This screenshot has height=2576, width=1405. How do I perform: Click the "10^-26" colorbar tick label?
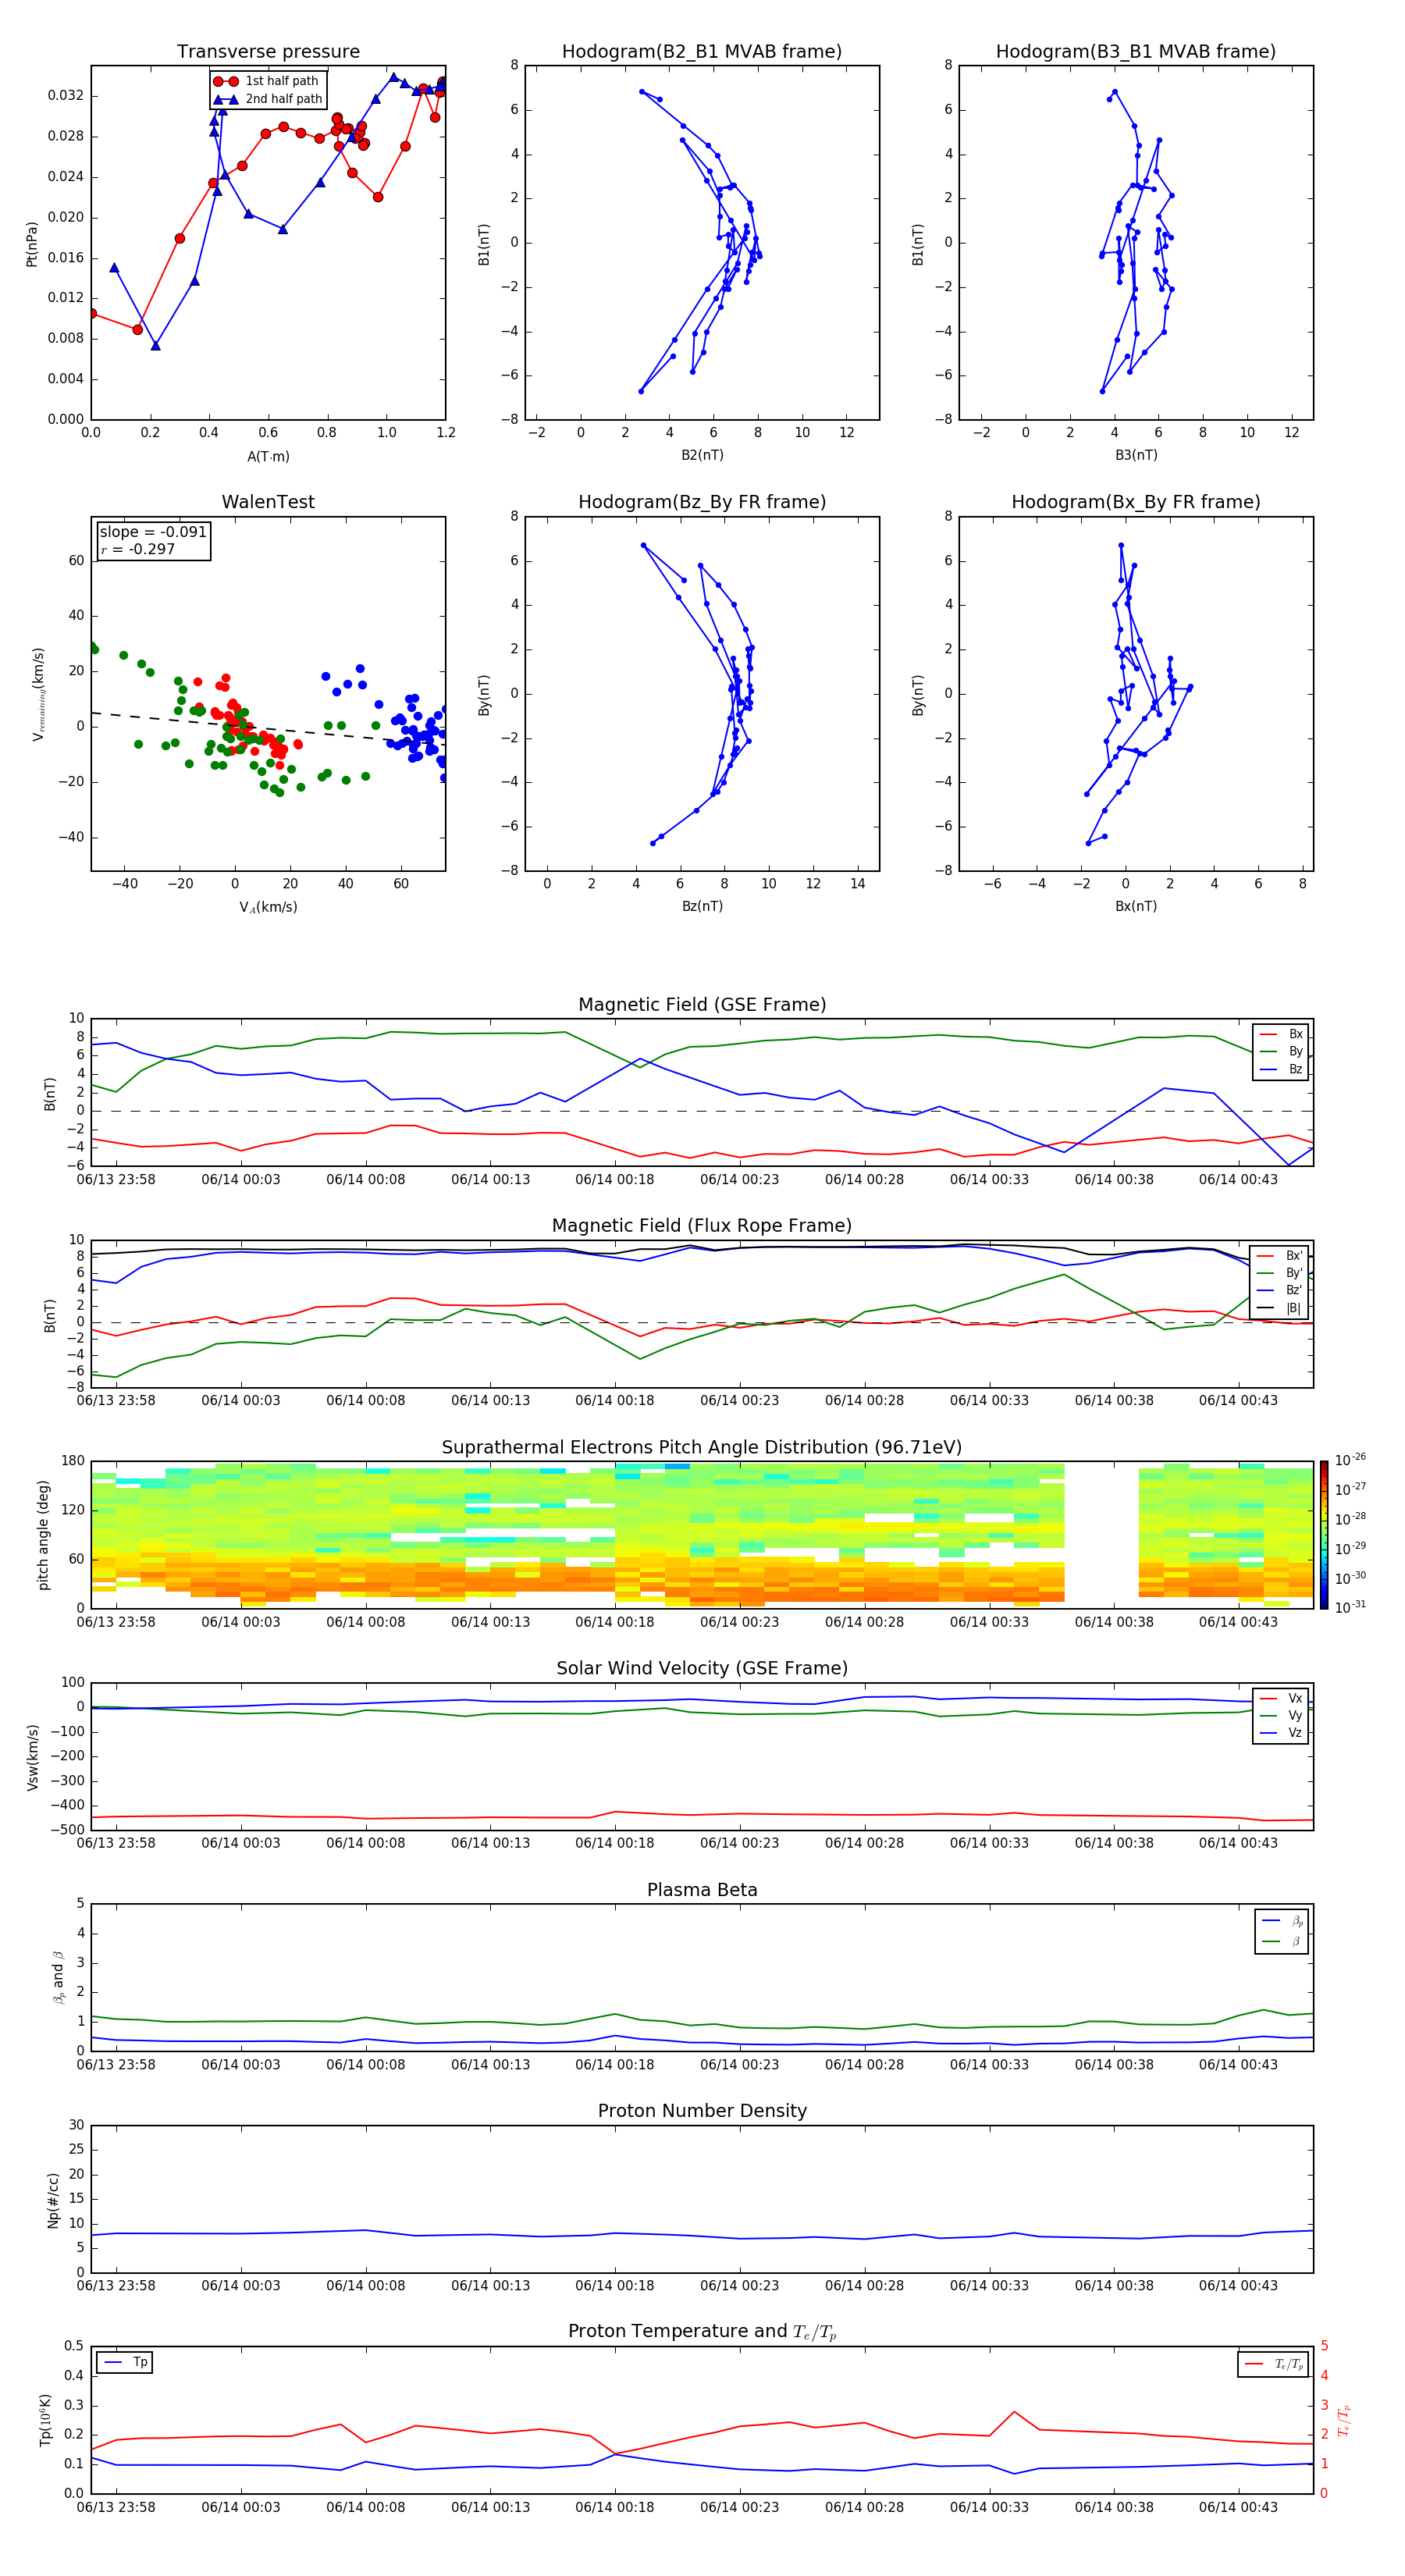click(x=1351, y=1460)
